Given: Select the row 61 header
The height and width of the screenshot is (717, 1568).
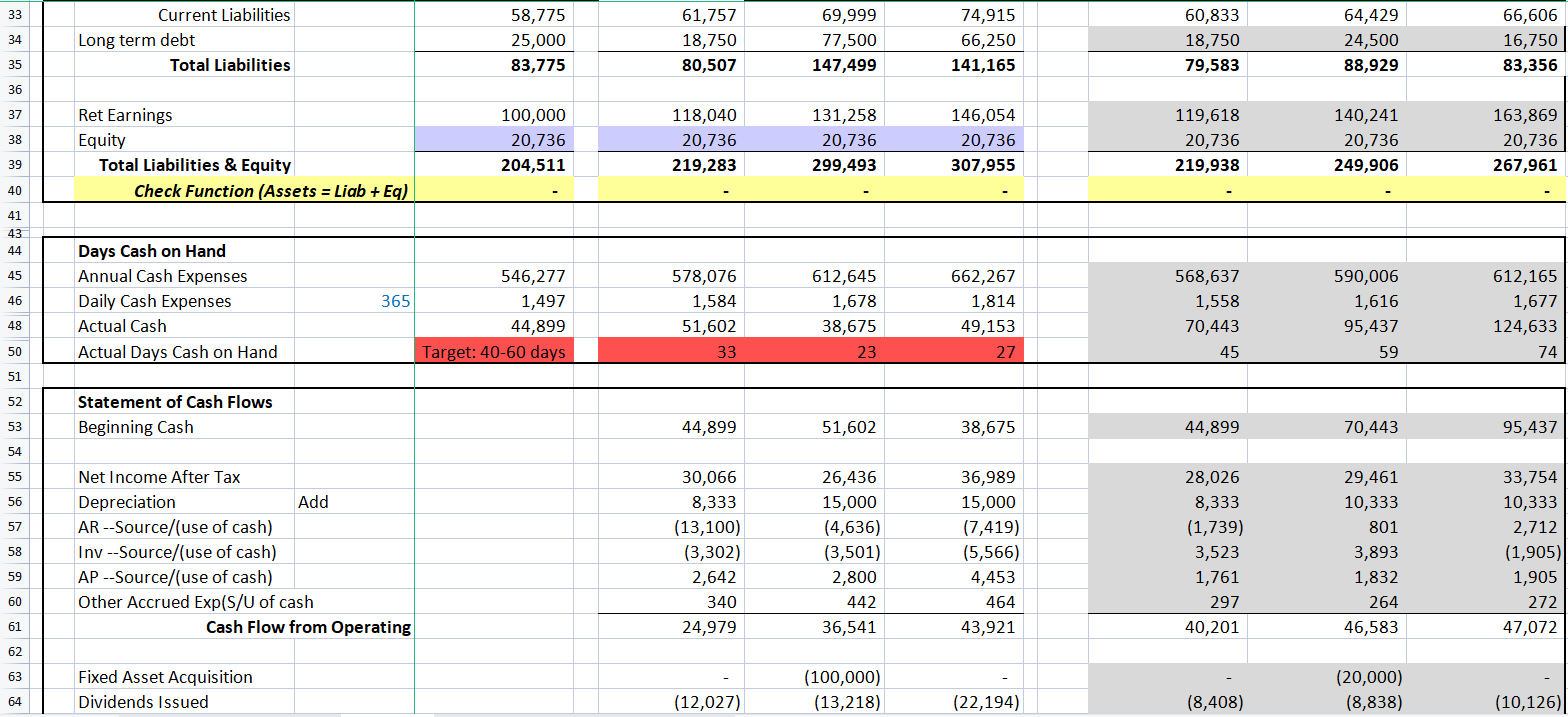Looking at the screenshot, I should (14, 627).
